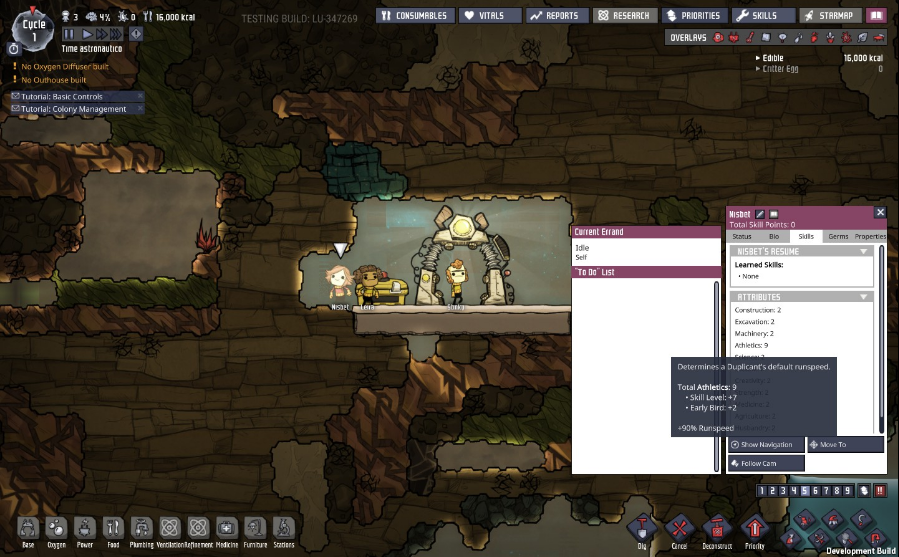Screen dimensions: 899x557
Task: Click the Show Navigation button
Action: [x=766, y=445]
